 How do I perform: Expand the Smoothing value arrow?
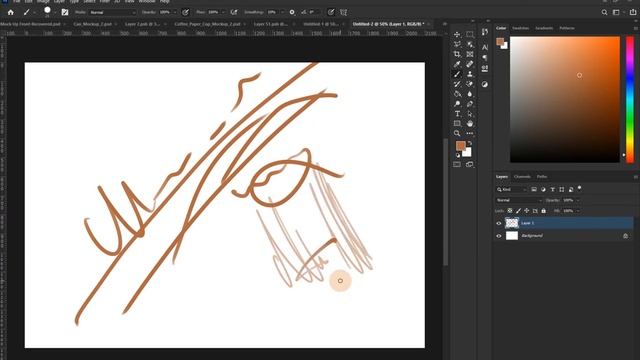tap(282, 12)
